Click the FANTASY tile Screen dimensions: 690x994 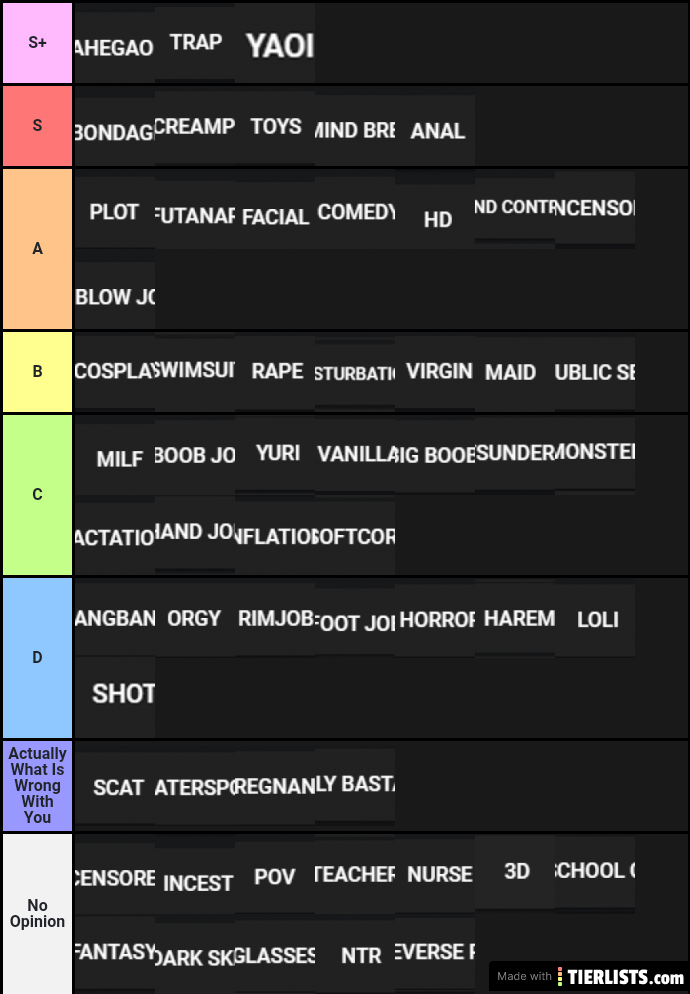click(115, 952)
